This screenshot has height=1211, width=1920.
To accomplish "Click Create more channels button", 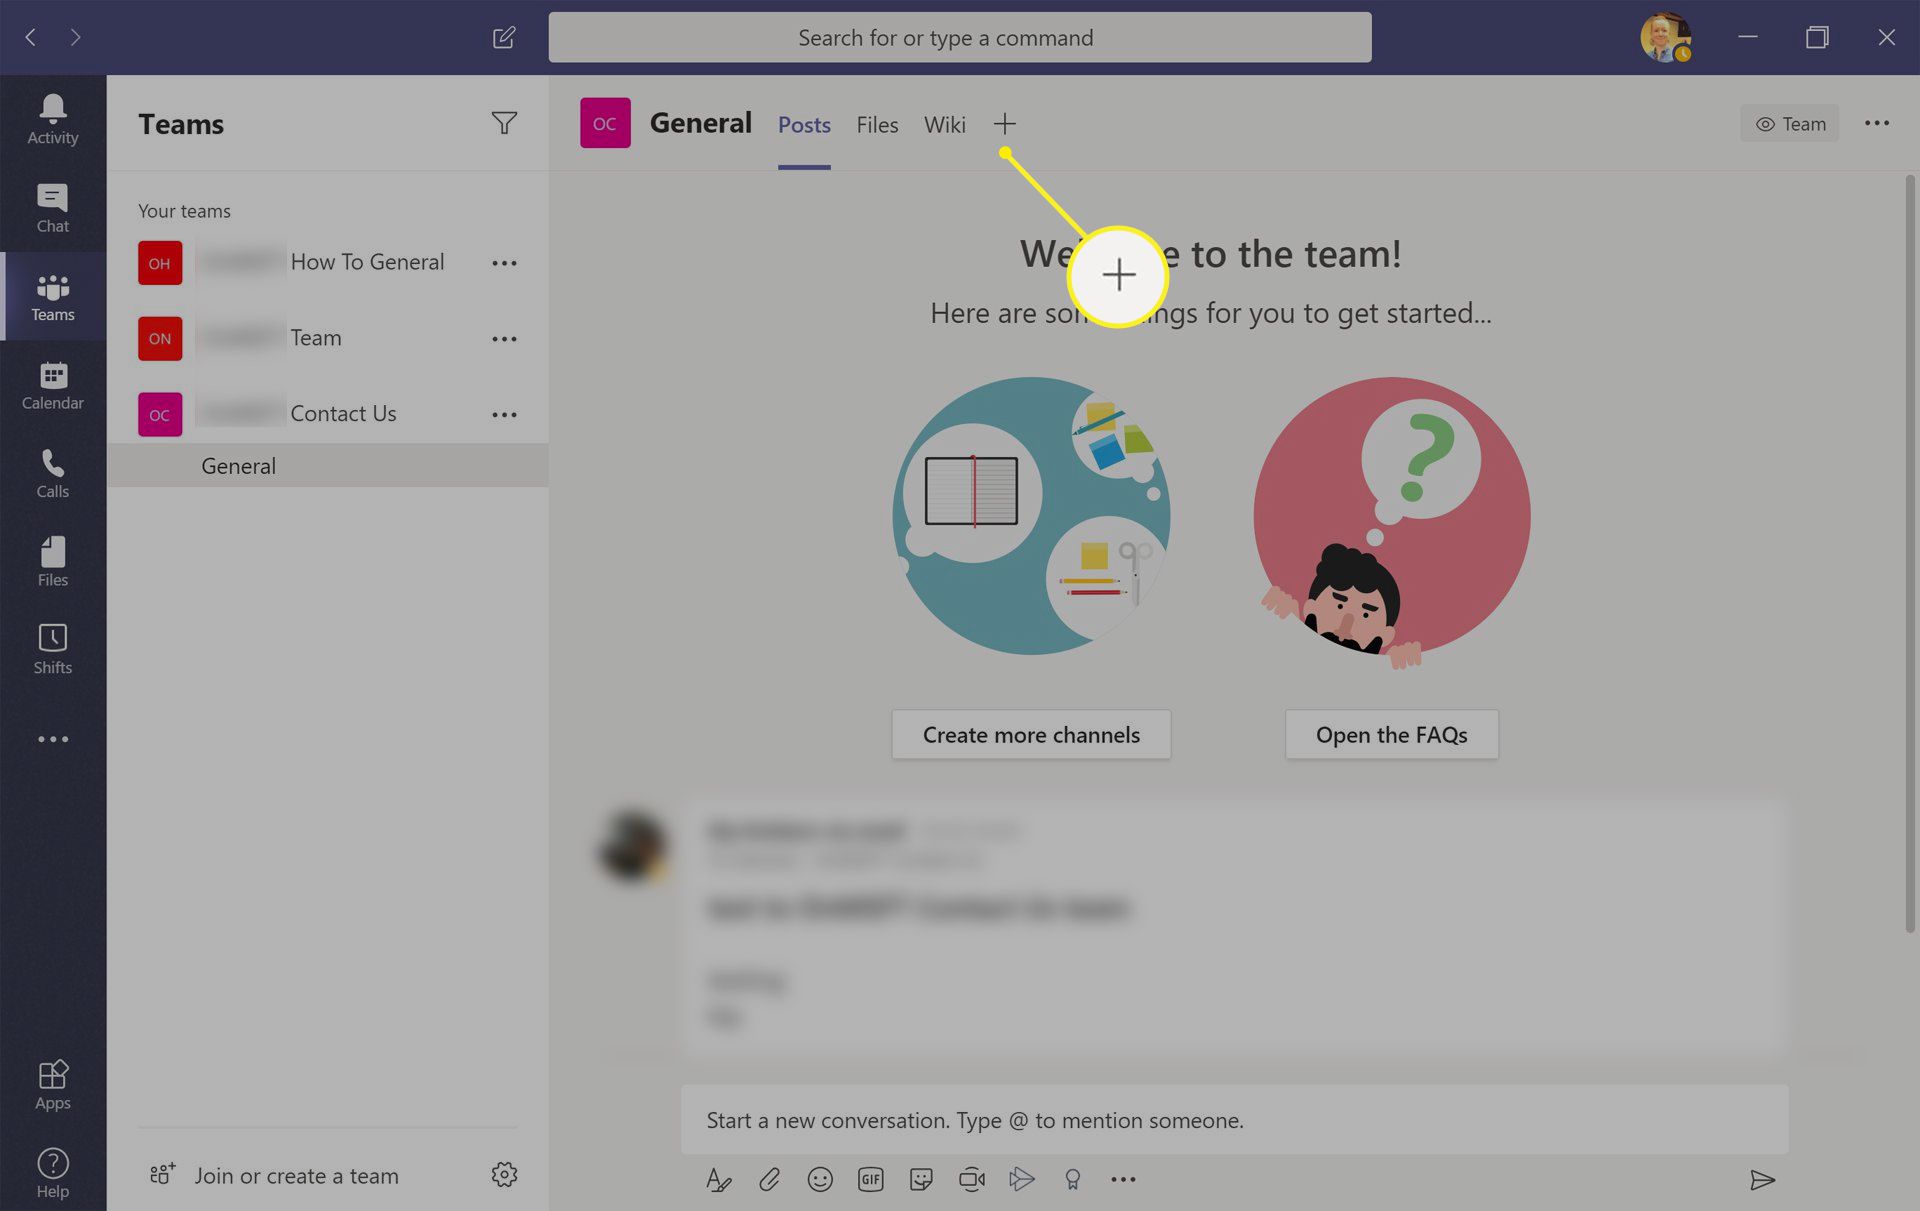I will (1031, 734).
